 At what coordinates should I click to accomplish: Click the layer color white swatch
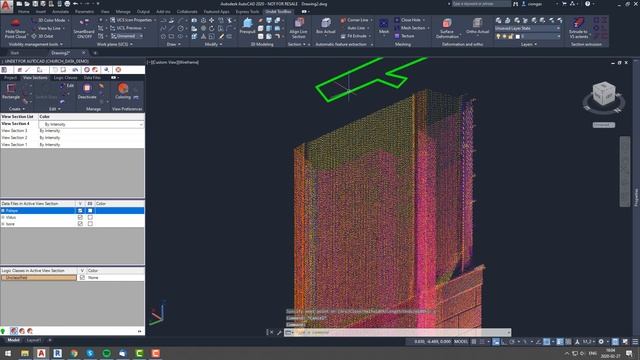[518, 36]
